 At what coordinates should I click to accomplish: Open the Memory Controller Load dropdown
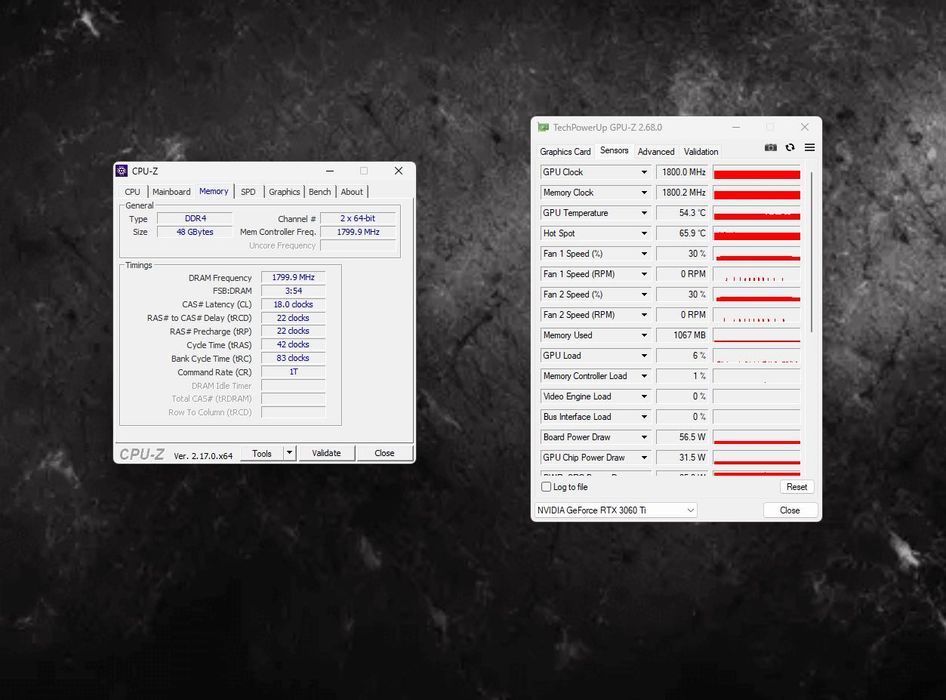pos(644,376)
